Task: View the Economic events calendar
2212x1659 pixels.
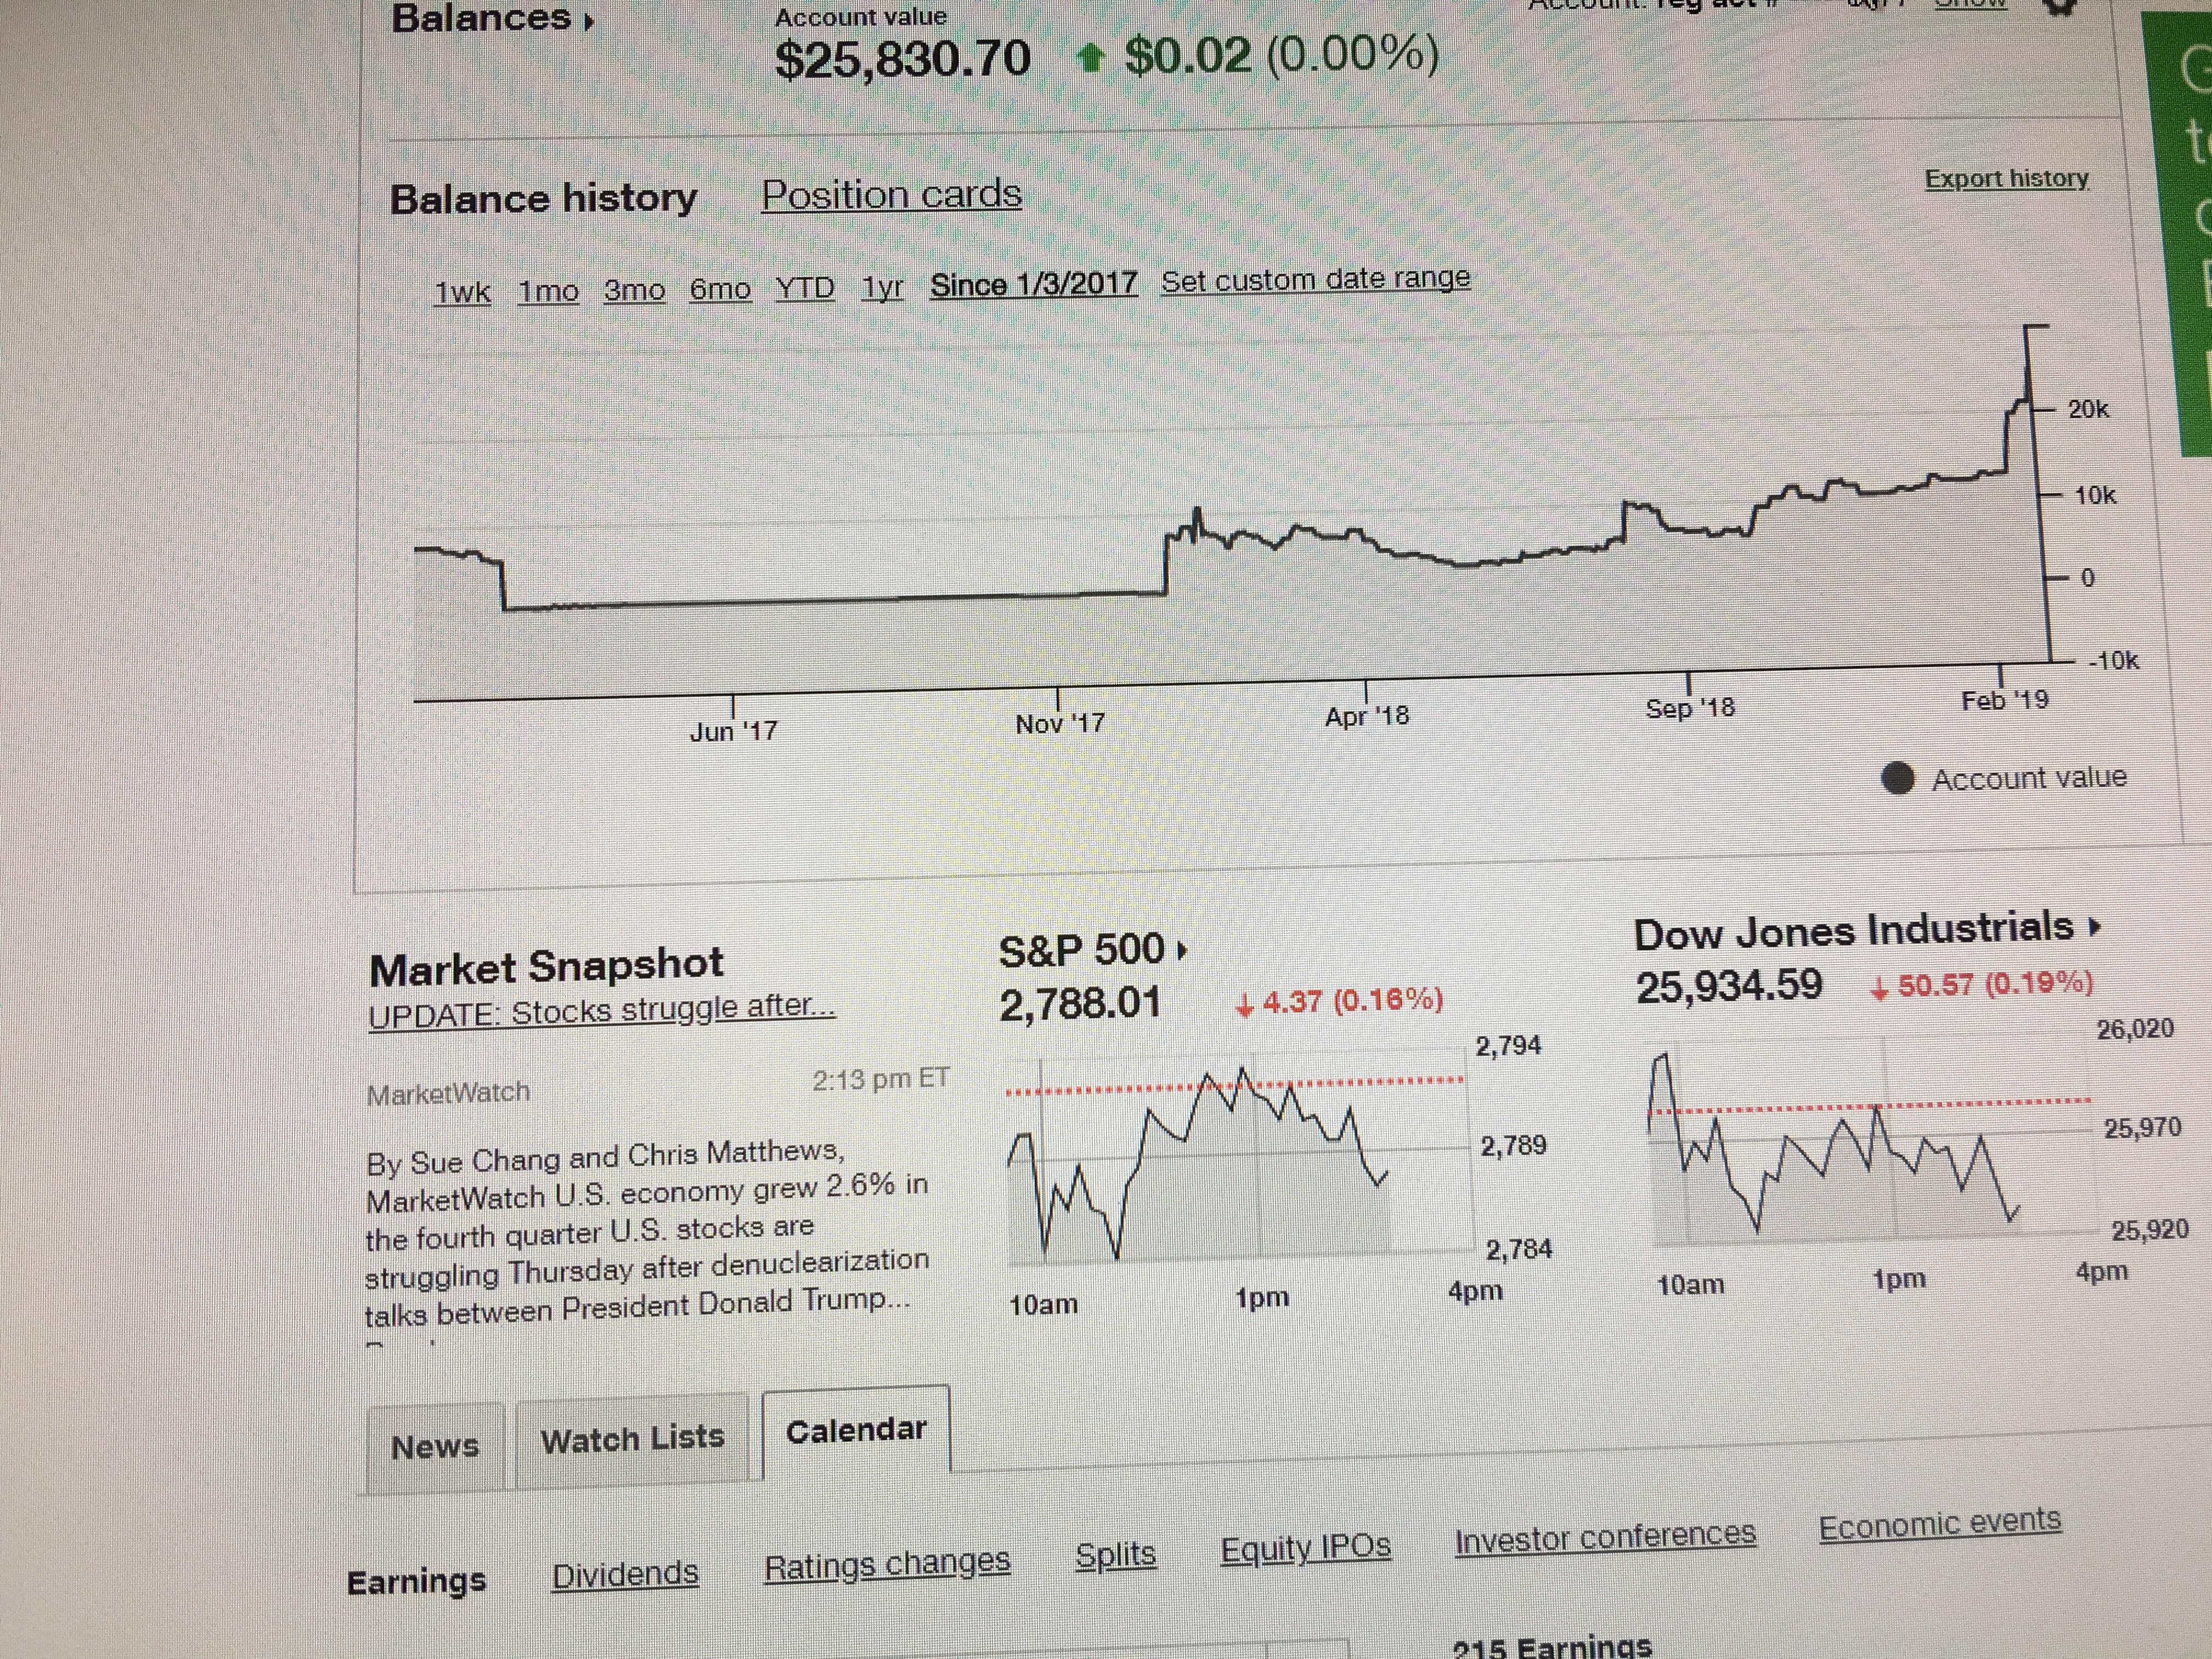Action: tap(1939, 1524)
